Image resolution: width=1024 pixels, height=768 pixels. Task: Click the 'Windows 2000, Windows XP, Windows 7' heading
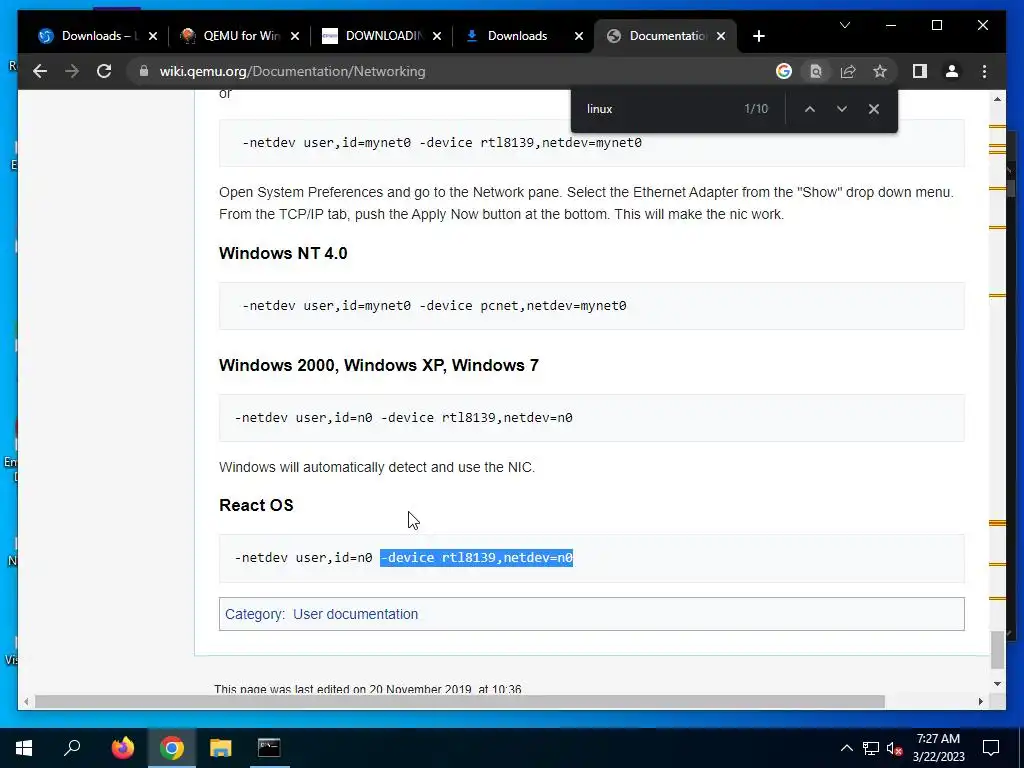pos(379,365)
